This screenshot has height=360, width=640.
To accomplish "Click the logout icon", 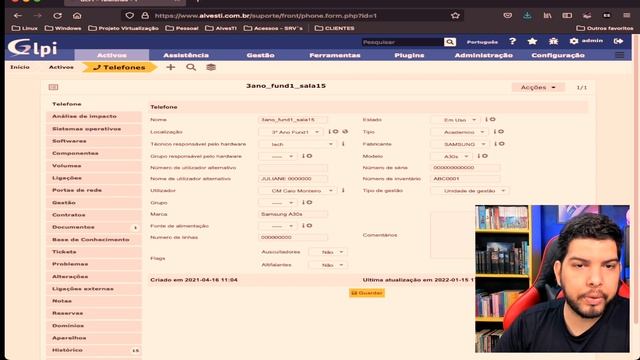I will click(618, 41).
